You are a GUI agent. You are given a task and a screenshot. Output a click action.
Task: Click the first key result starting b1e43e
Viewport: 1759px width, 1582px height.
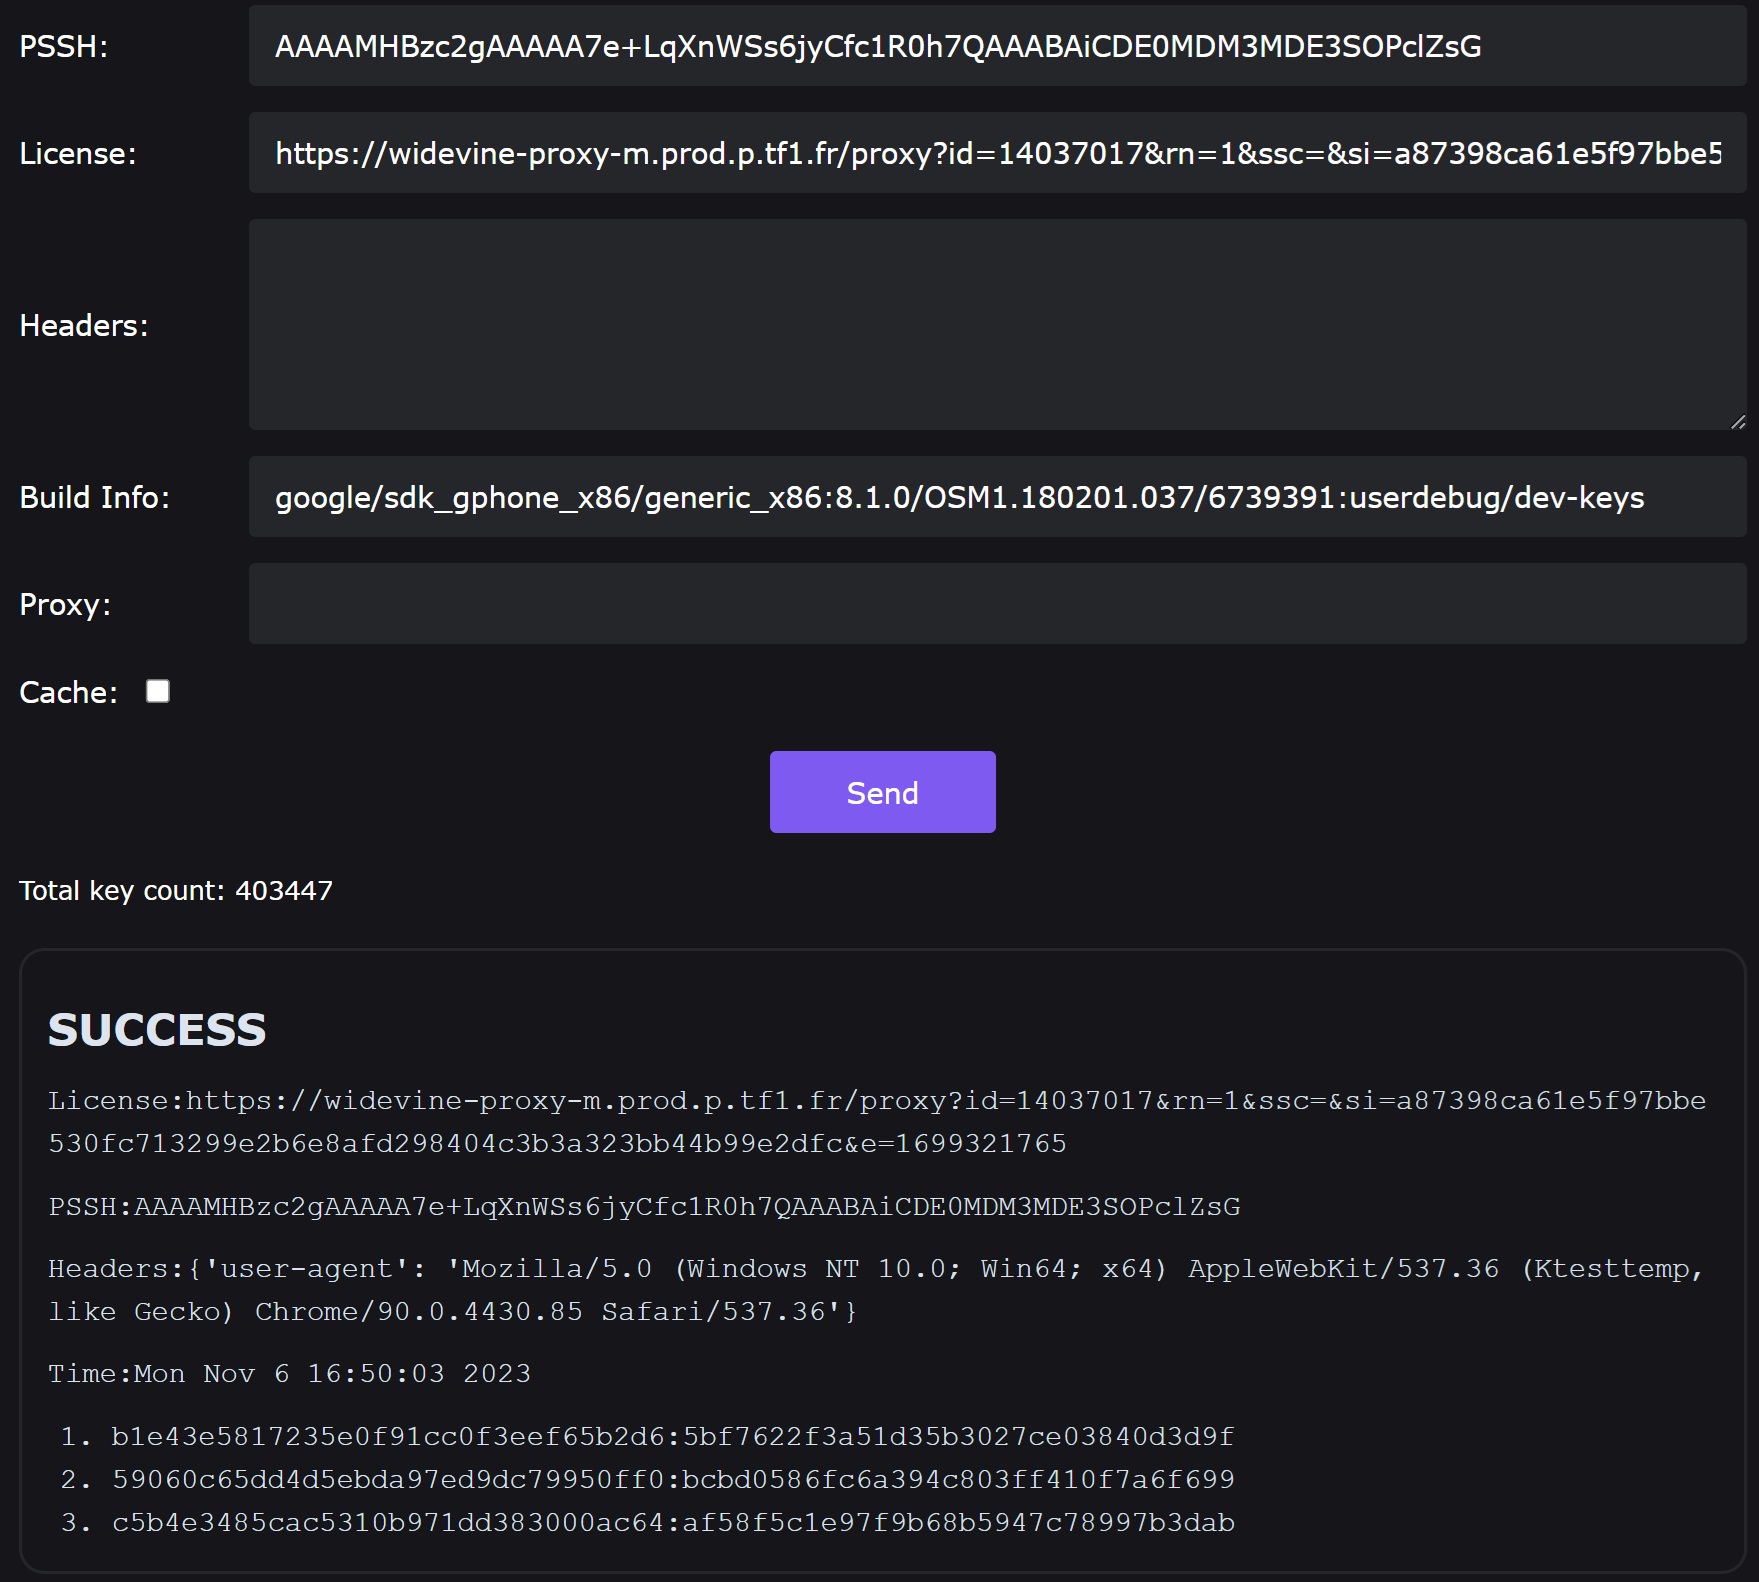[x=672, y=1436]
